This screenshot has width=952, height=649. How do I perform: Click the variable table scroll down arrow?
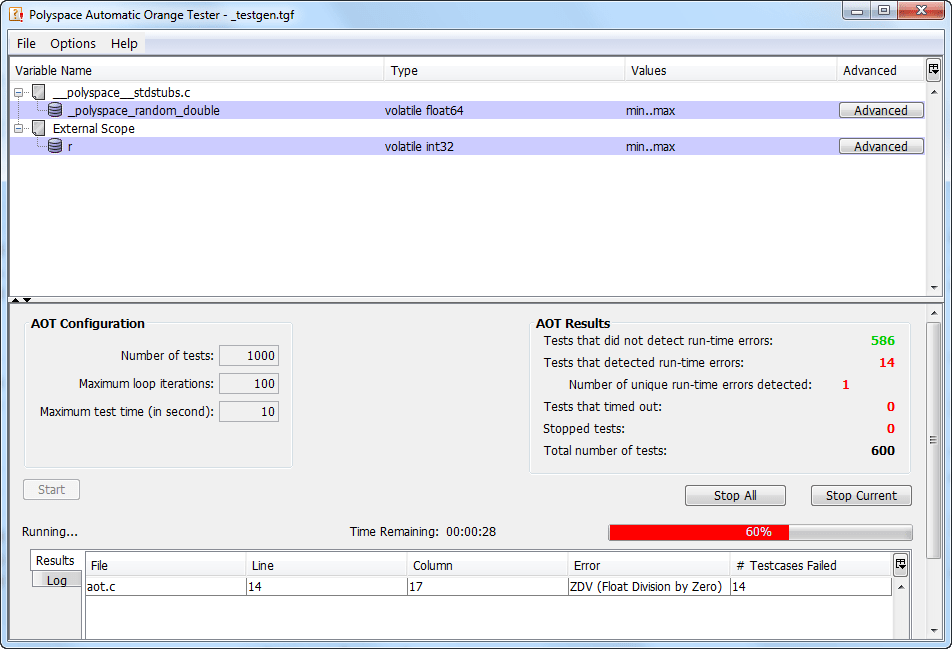pos(934,288)
